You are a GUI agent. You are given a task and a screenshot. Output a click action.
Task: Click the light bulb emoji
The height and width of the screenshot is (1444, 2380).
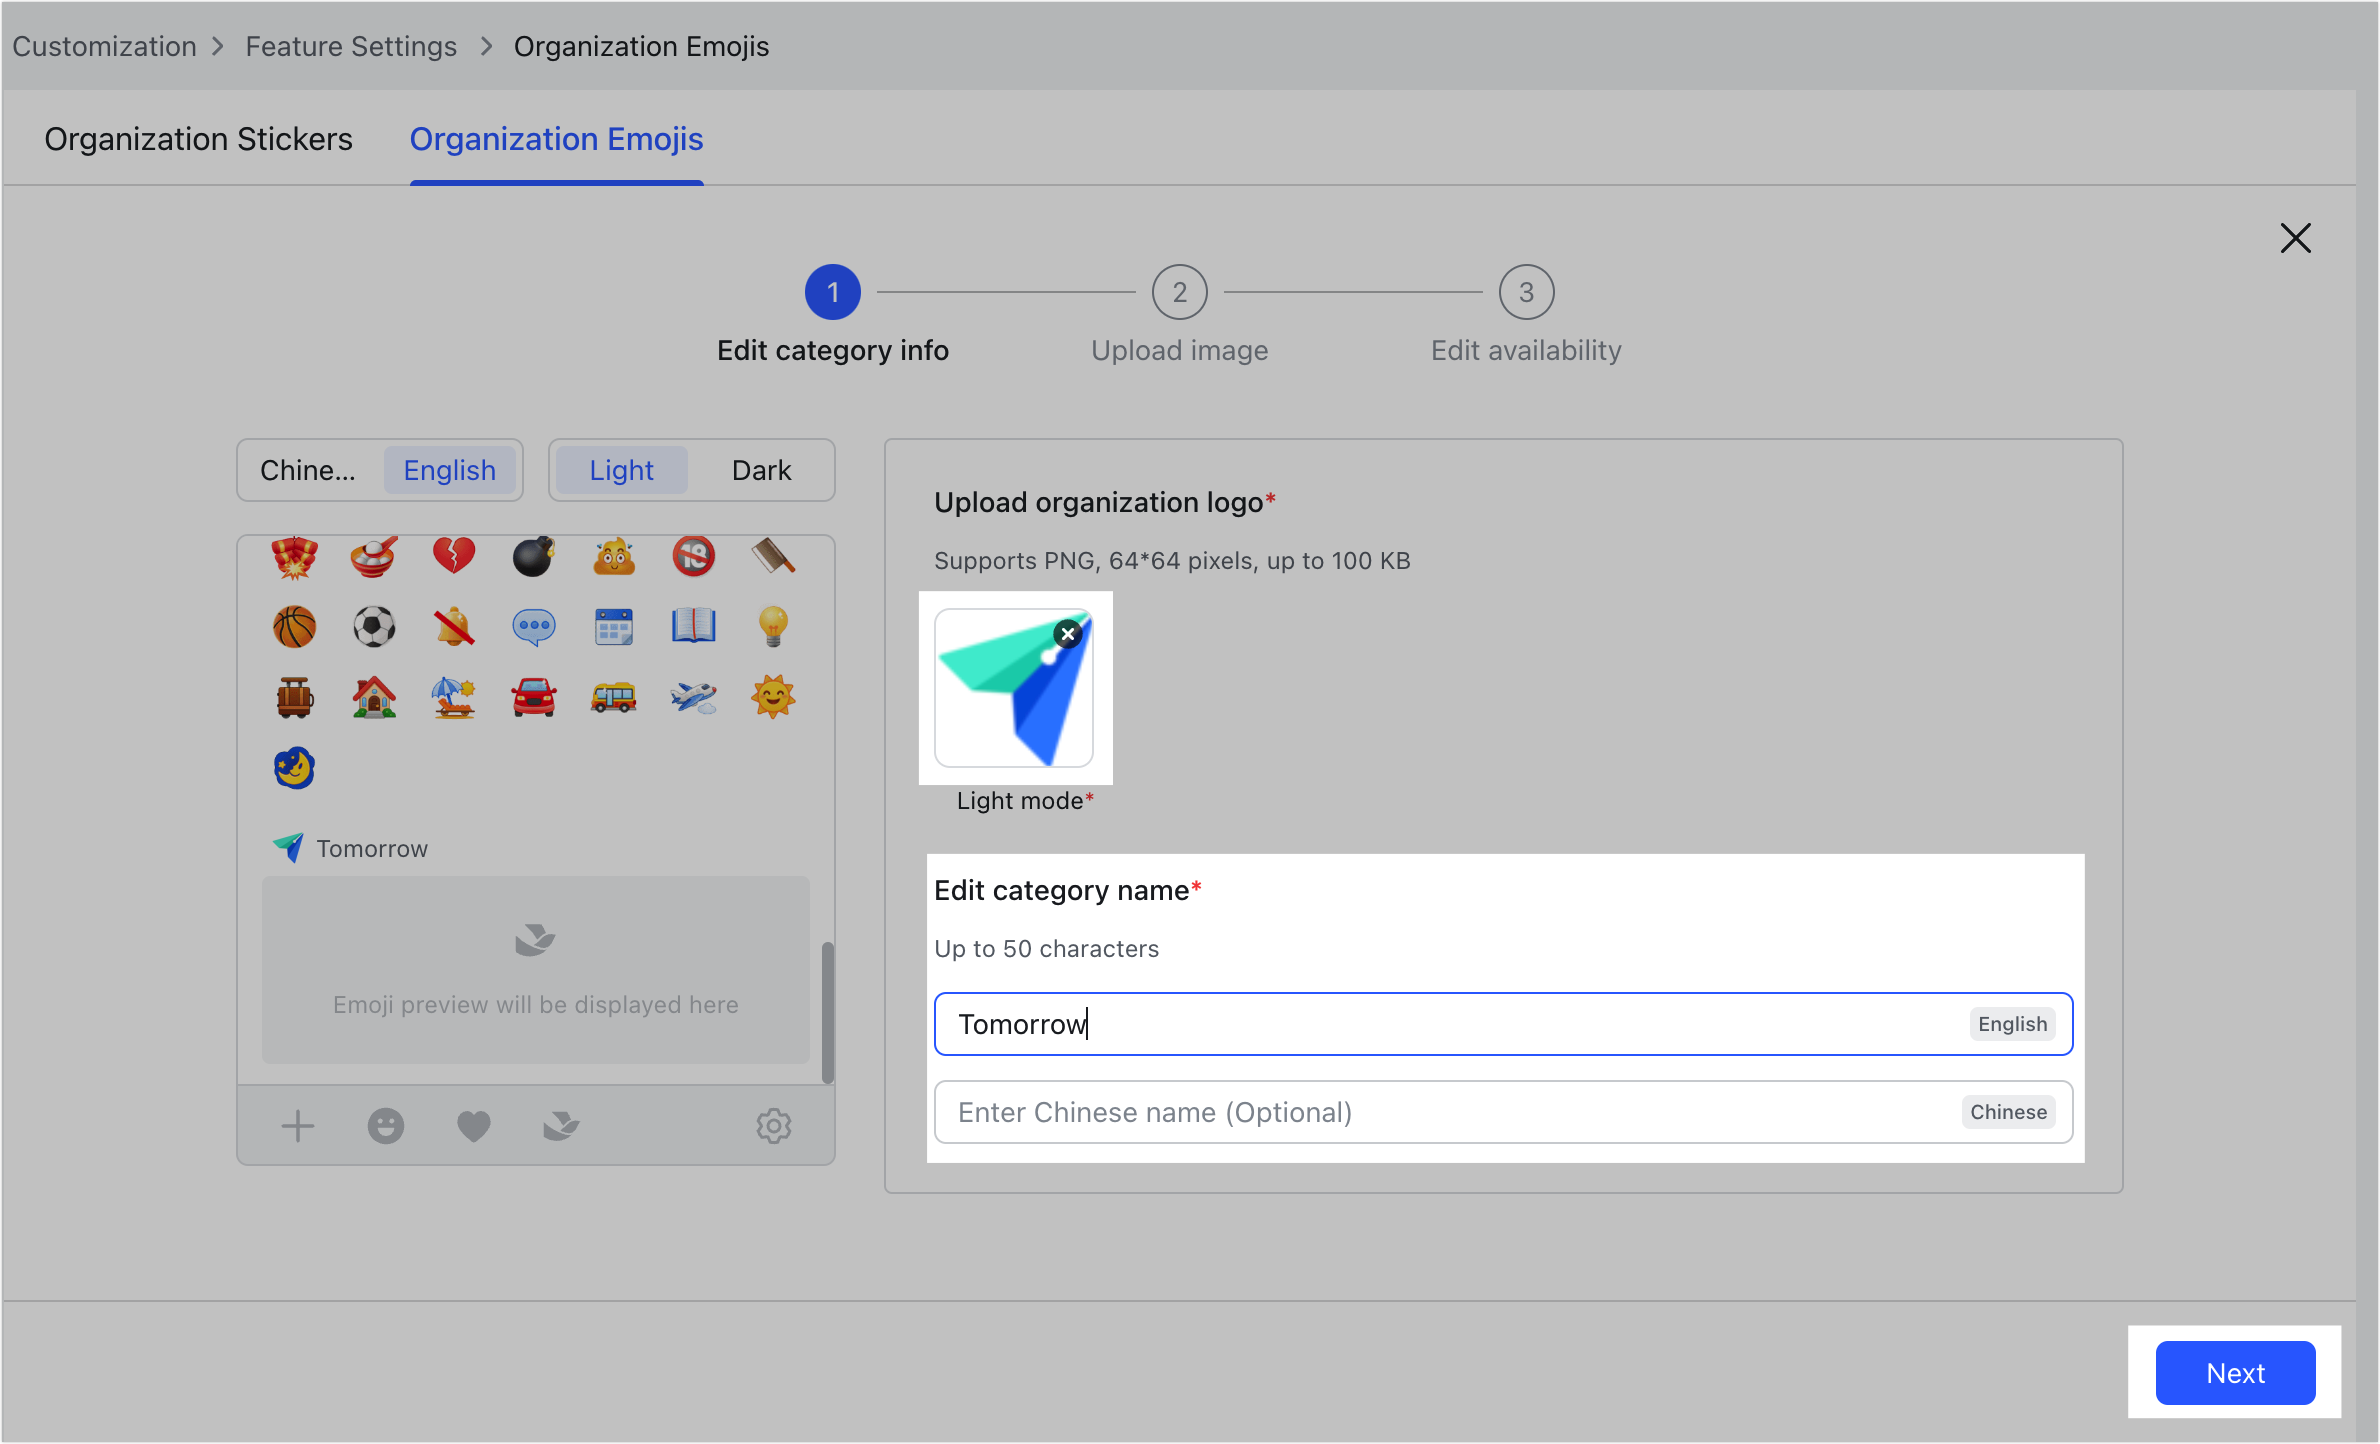[773, 627]
